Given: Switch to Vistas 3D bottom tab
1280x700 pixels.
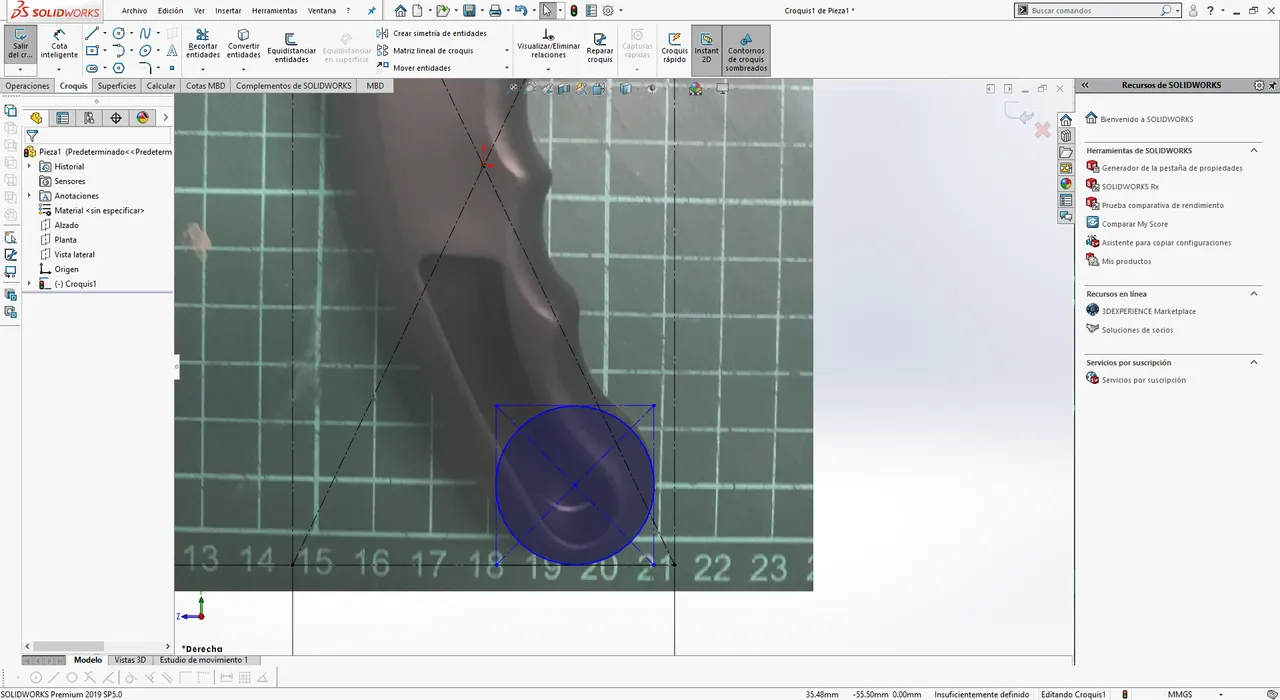Looking at the screenshot, I should 130,660.
